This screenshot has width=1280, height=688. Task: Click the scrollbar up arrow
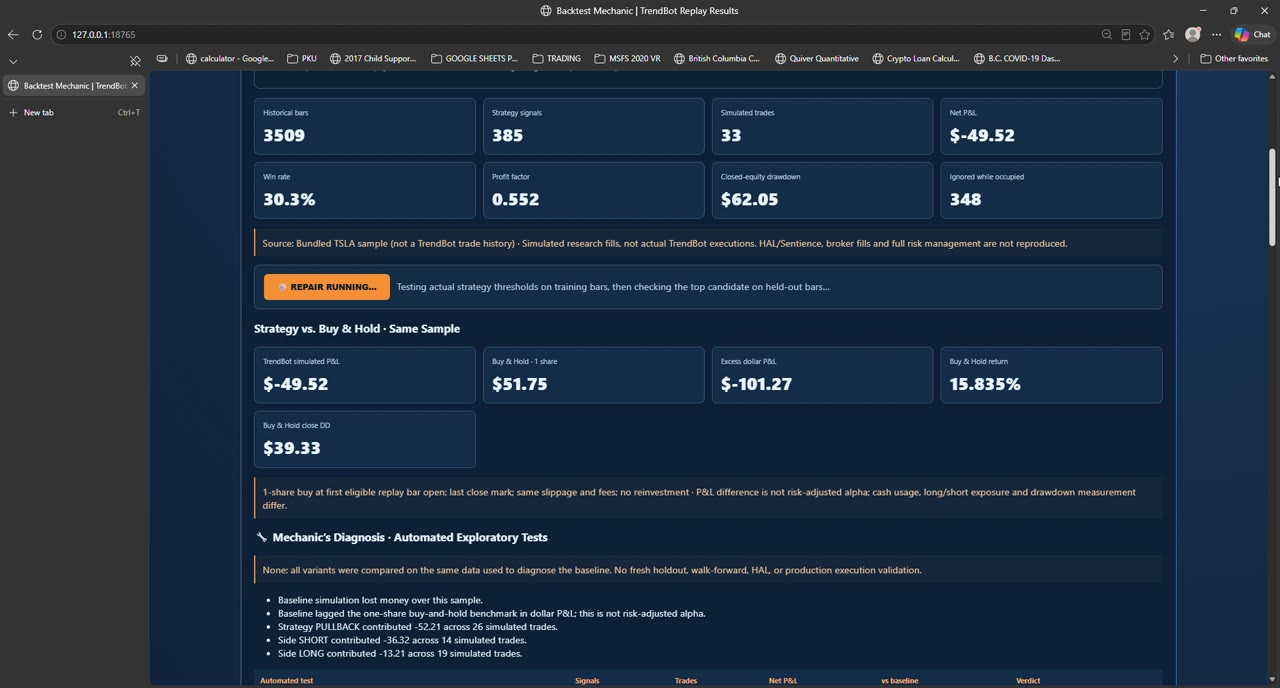pos(1273,76)
